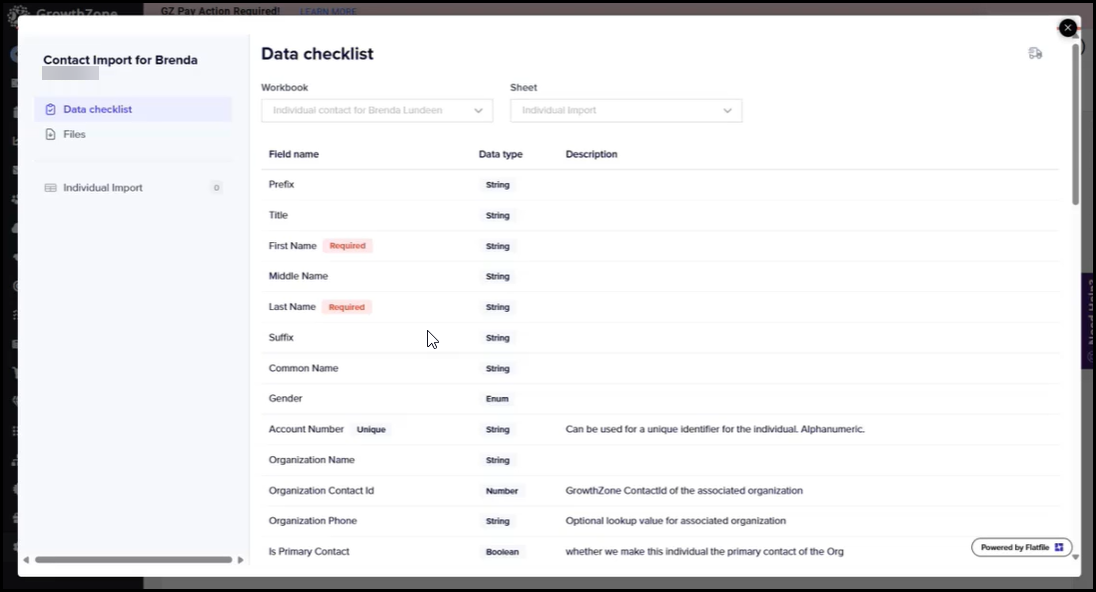Click the left arrow of the sidebar horizontal scrollbar
Viewport: 1096px width, 592px height.
(26, 560)
